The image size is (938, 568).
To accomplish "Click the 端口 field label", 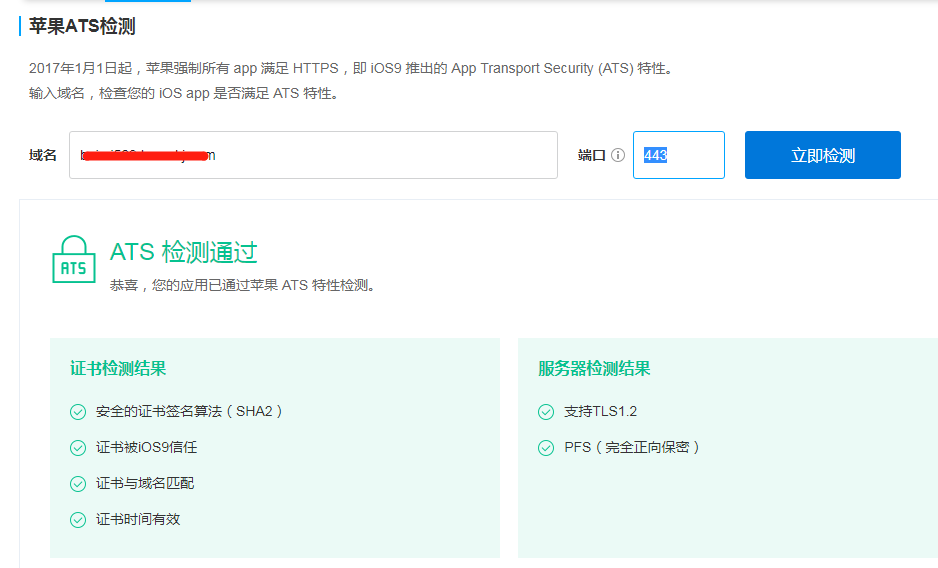I will (592, 155).
